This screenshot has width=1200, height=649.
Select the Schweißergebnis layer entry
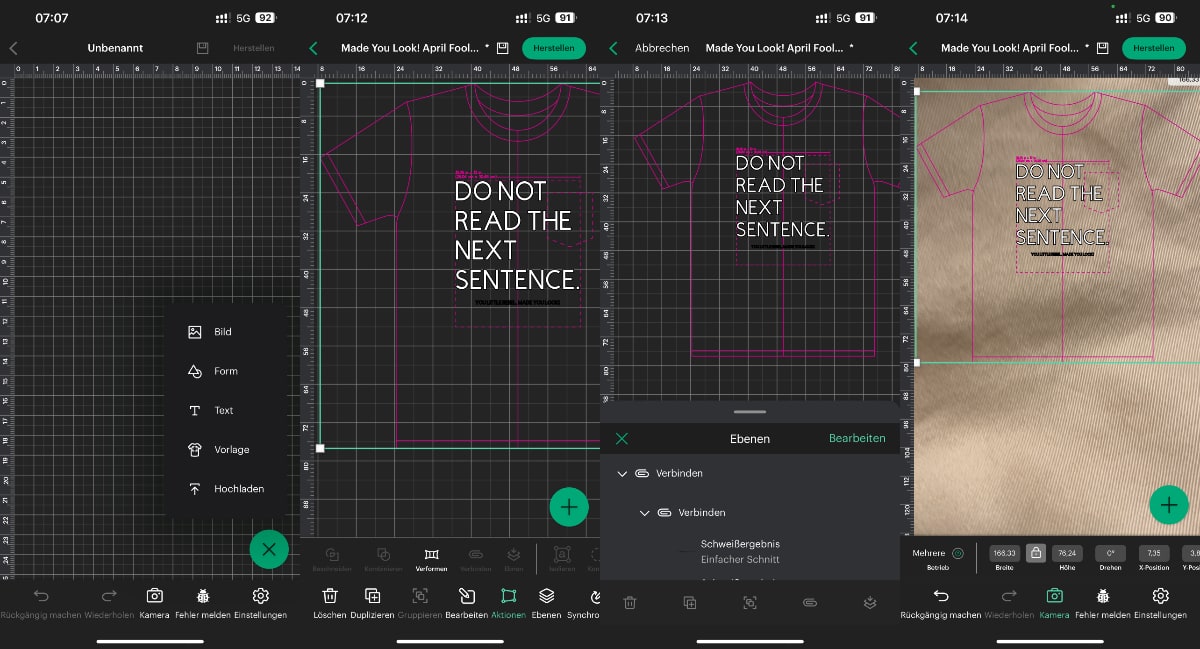pos(740,551)
